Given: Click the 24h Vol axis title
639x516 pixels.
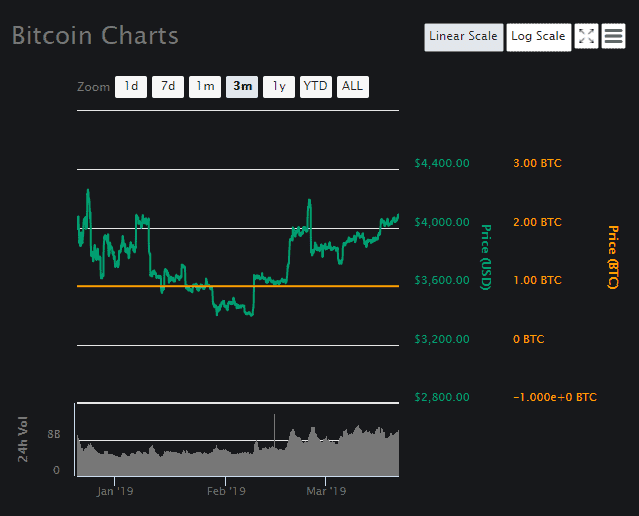Looking at the screenshot, I should 23,439.
